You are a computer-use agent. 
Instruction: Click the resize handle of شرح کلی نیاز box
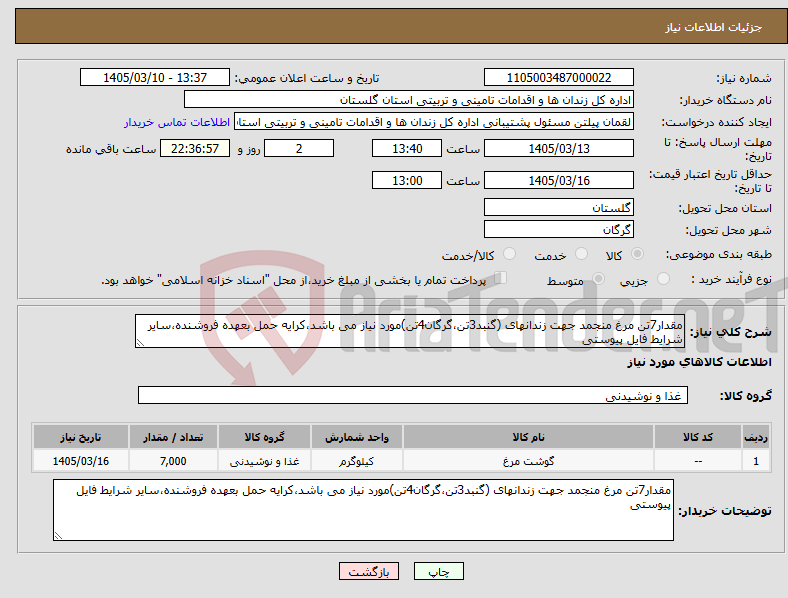pyautogui.click(x=140, y=343)
